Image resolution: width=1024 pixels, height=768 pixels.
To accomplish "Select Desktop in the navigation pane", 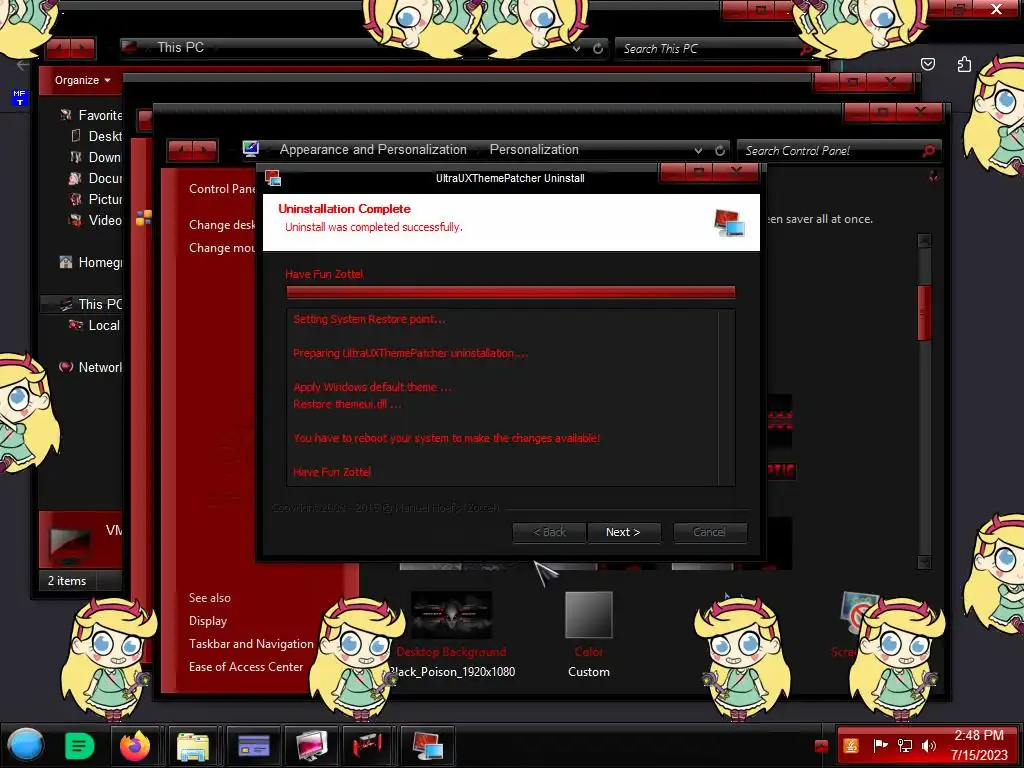I will [x=97, y=136].
